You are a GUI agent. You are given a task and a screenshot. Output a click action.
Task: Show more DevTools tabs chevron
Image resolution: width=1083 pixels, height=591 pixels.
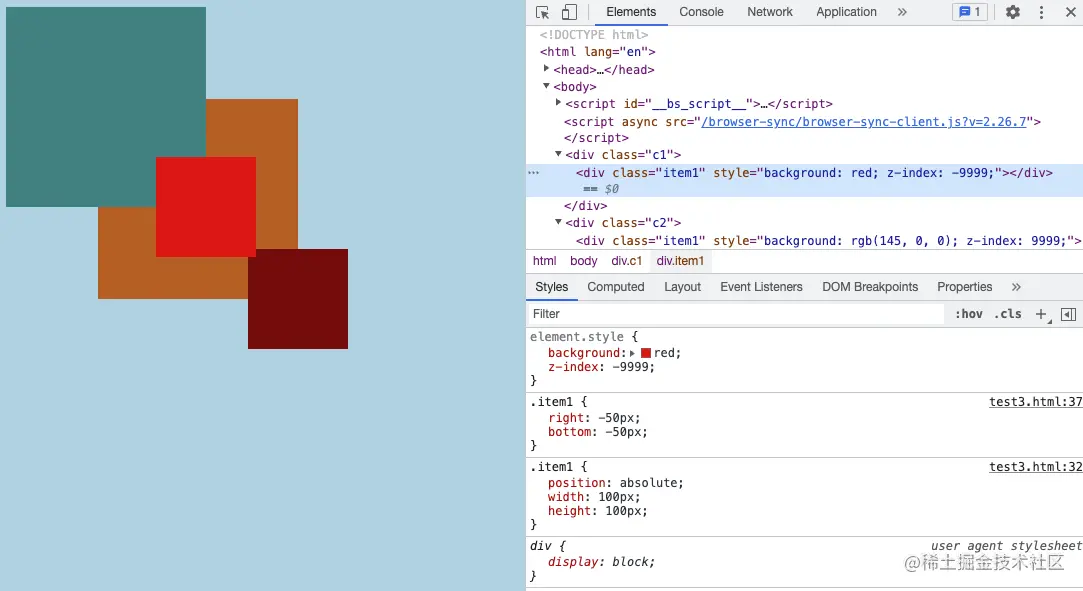tap(902, 12)
